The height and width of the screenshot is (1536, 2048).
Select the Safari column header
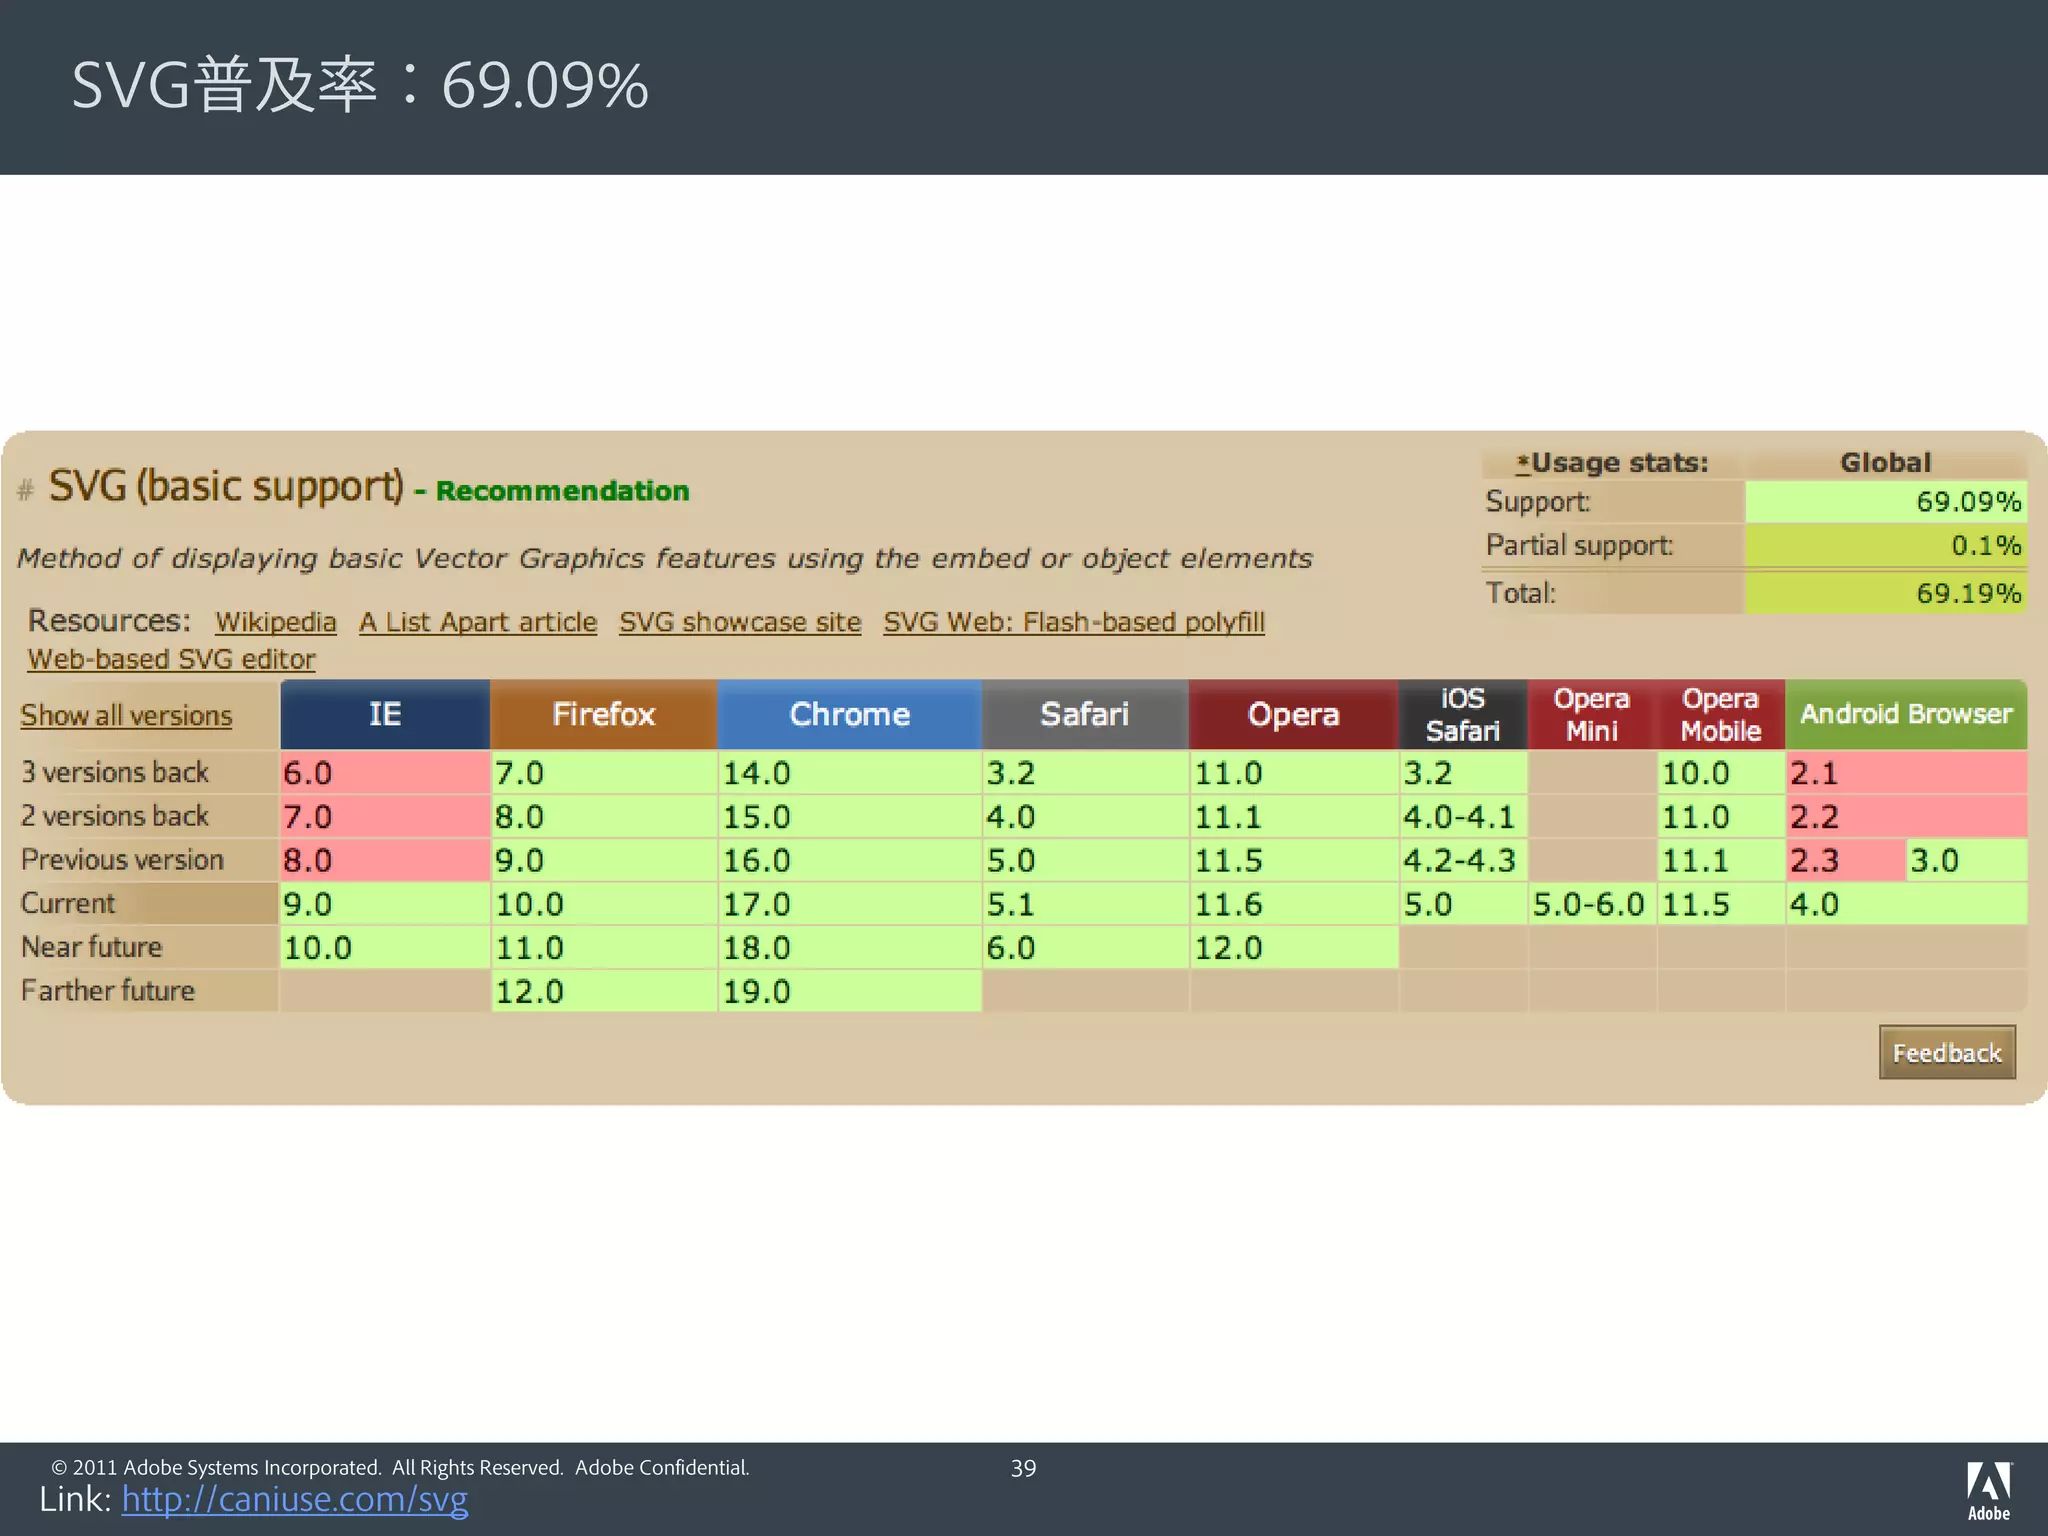(x=1085, y=714)
